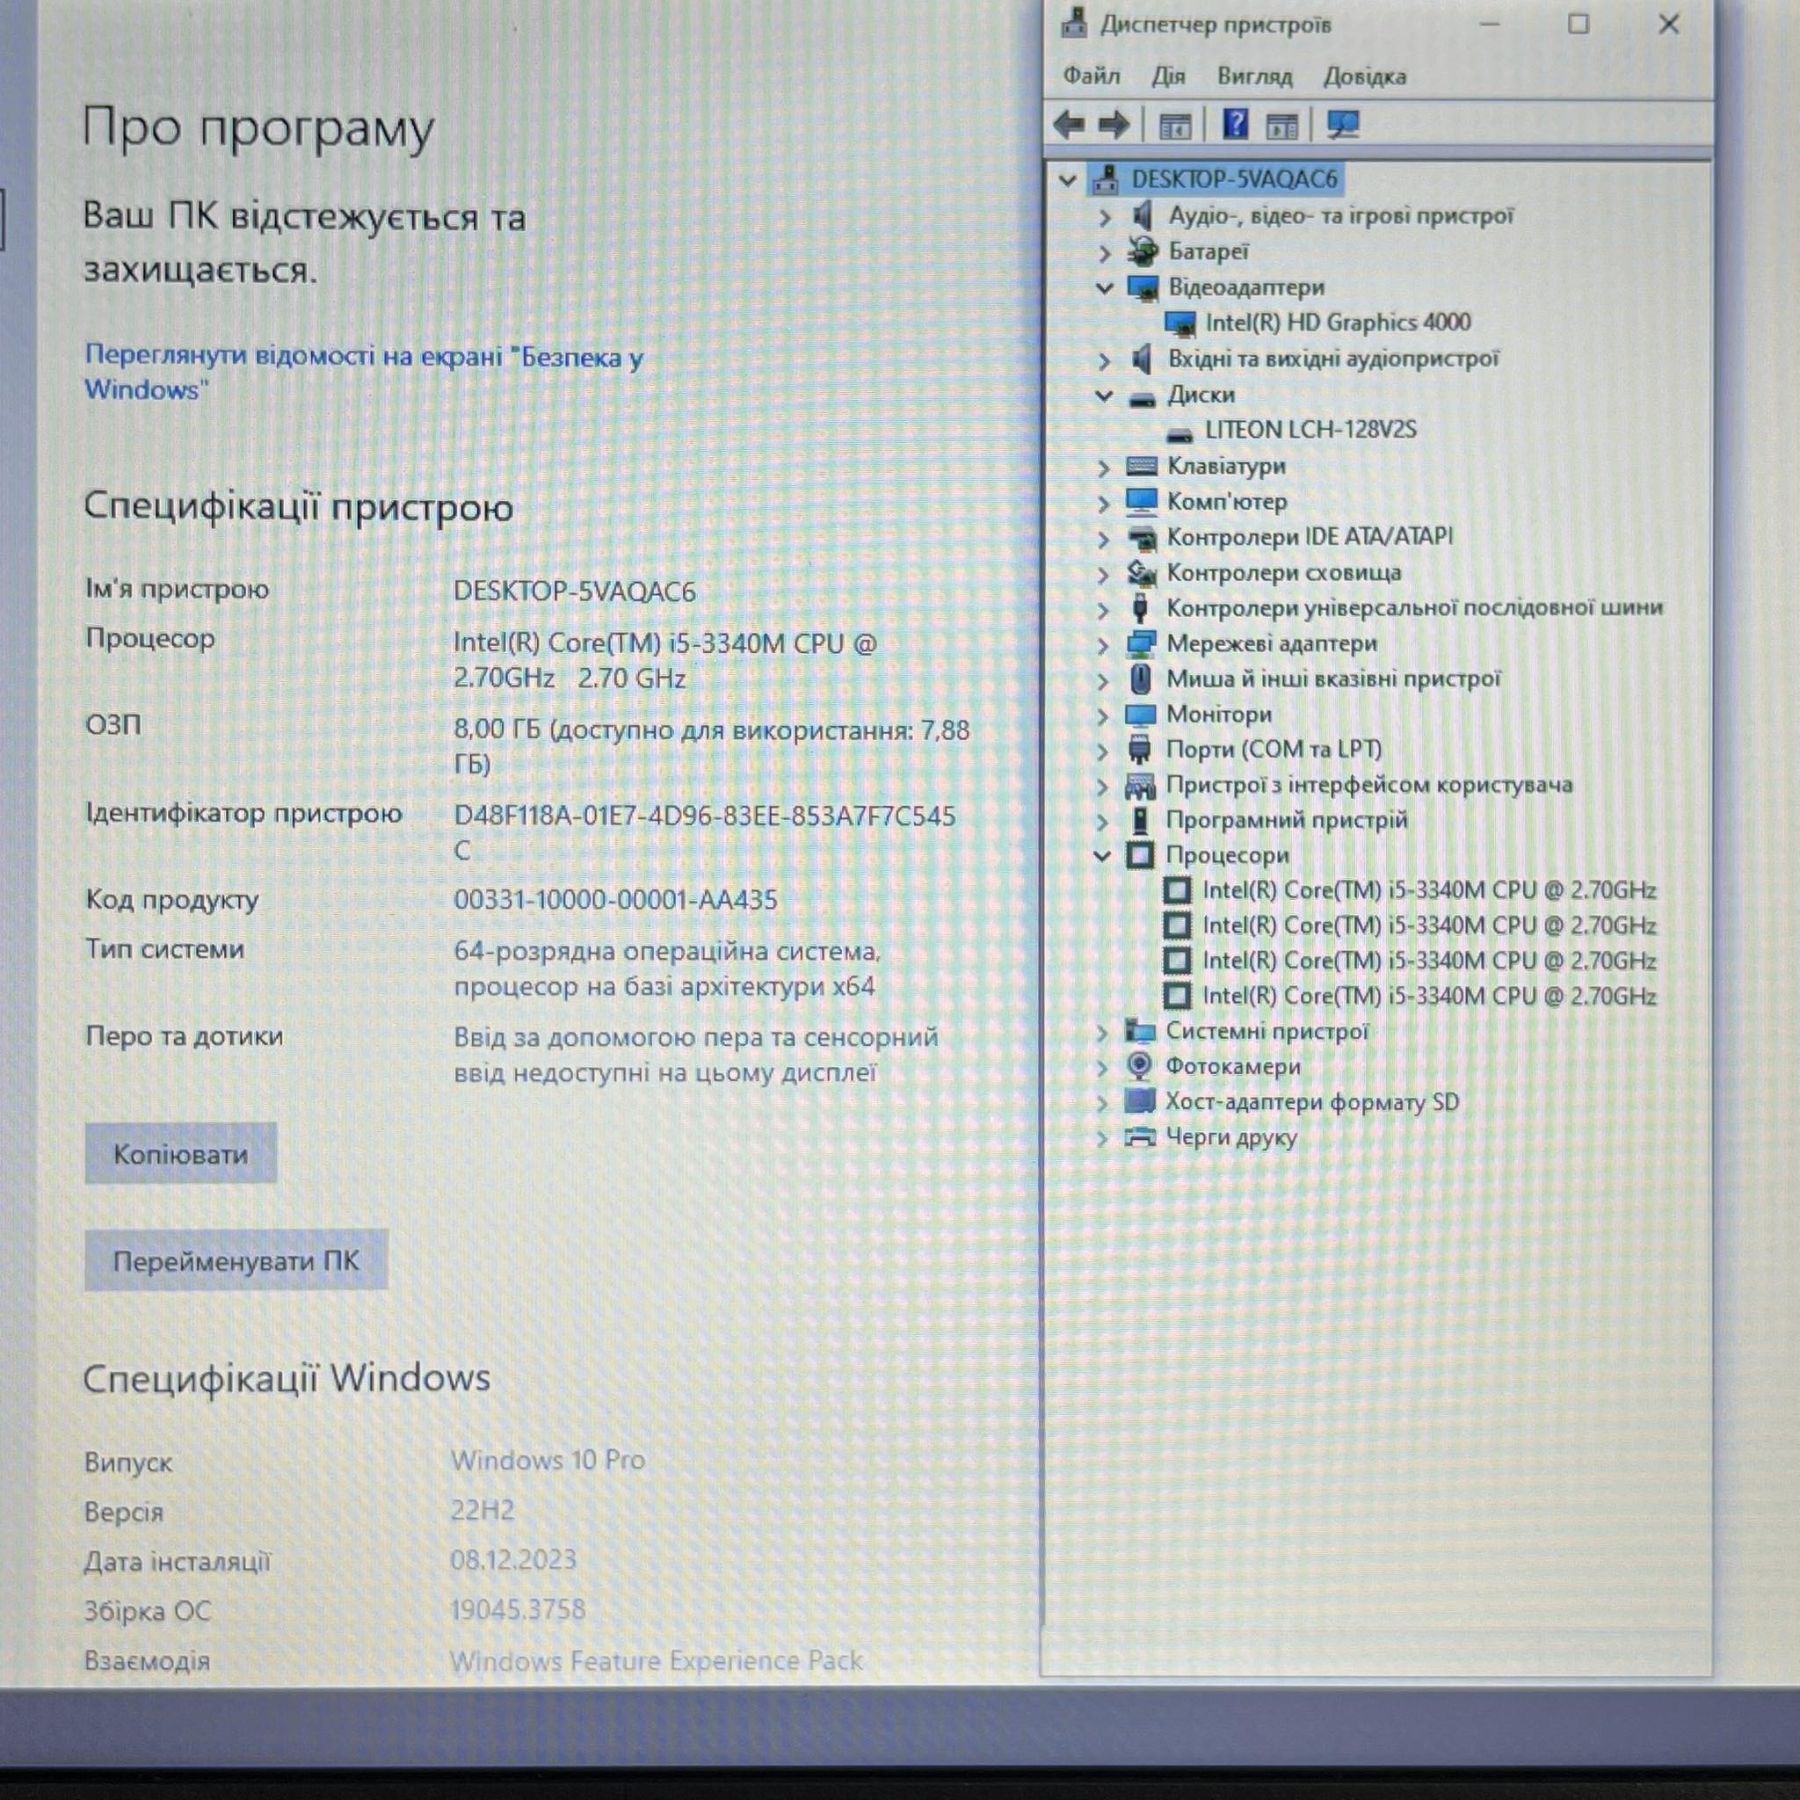
Task: Click the icon beside Програмний пристрій
Action: pos(1139,820)
